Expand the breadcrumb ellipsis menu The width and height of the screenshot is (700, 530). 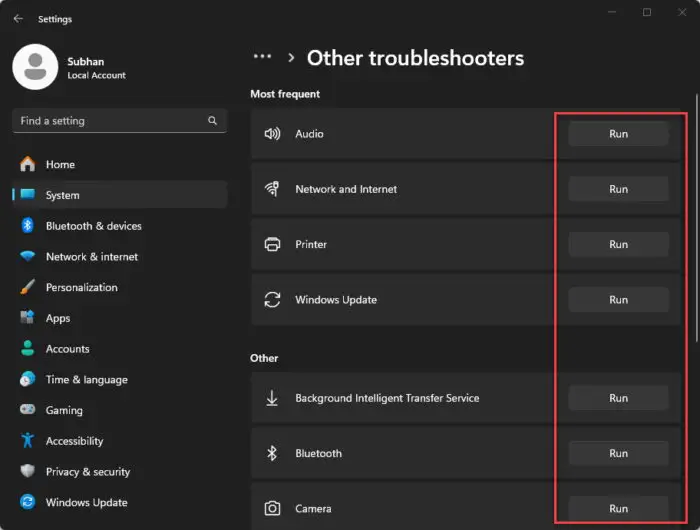[262, 56]
